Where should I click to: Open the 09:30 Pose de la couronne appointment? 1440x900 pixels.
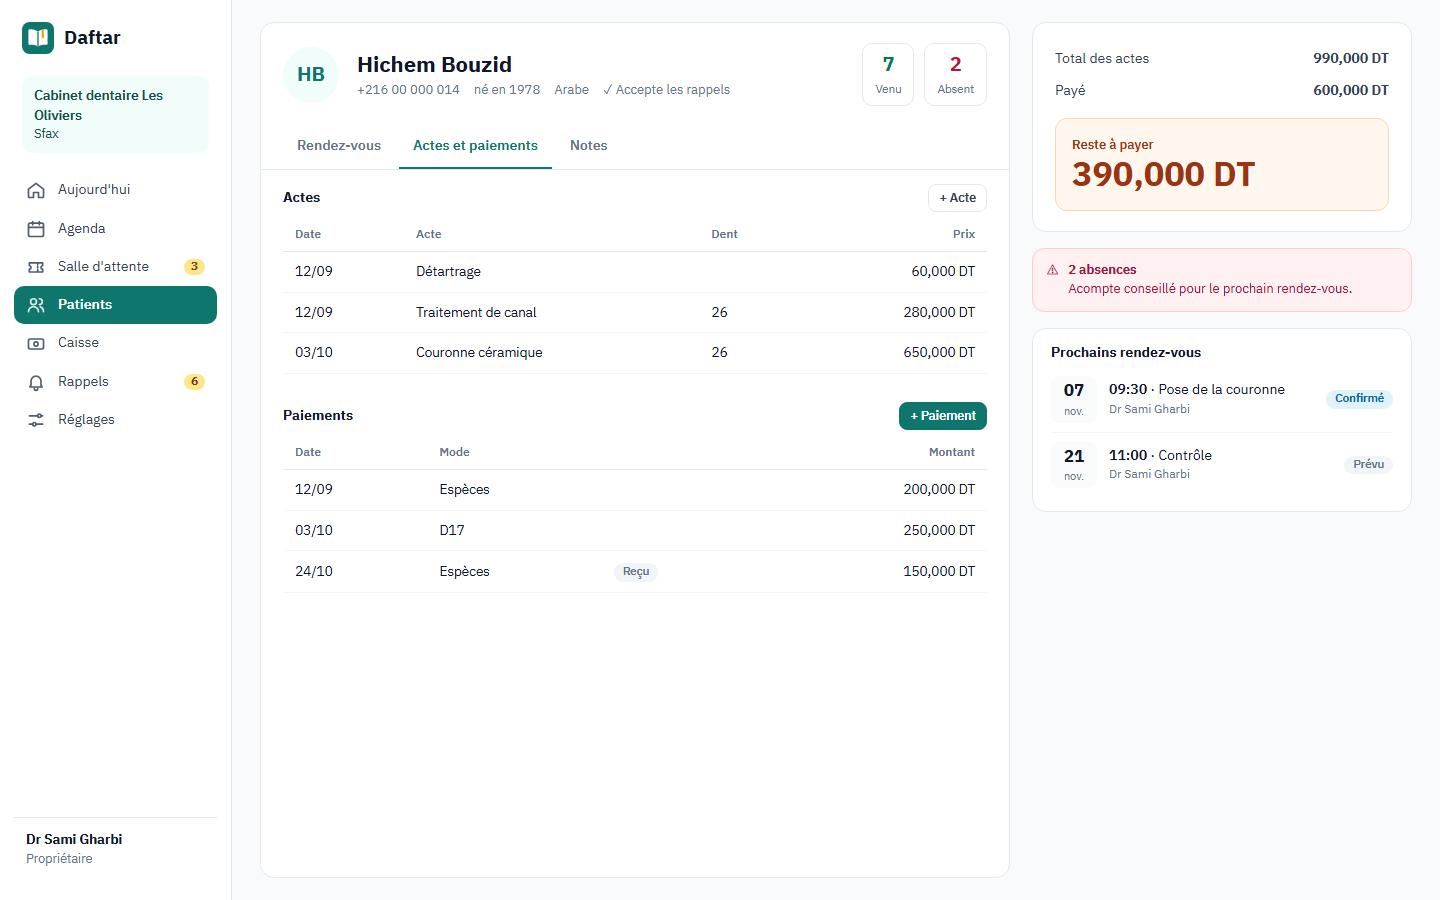pyautogui.click(x=1222, y=399)
